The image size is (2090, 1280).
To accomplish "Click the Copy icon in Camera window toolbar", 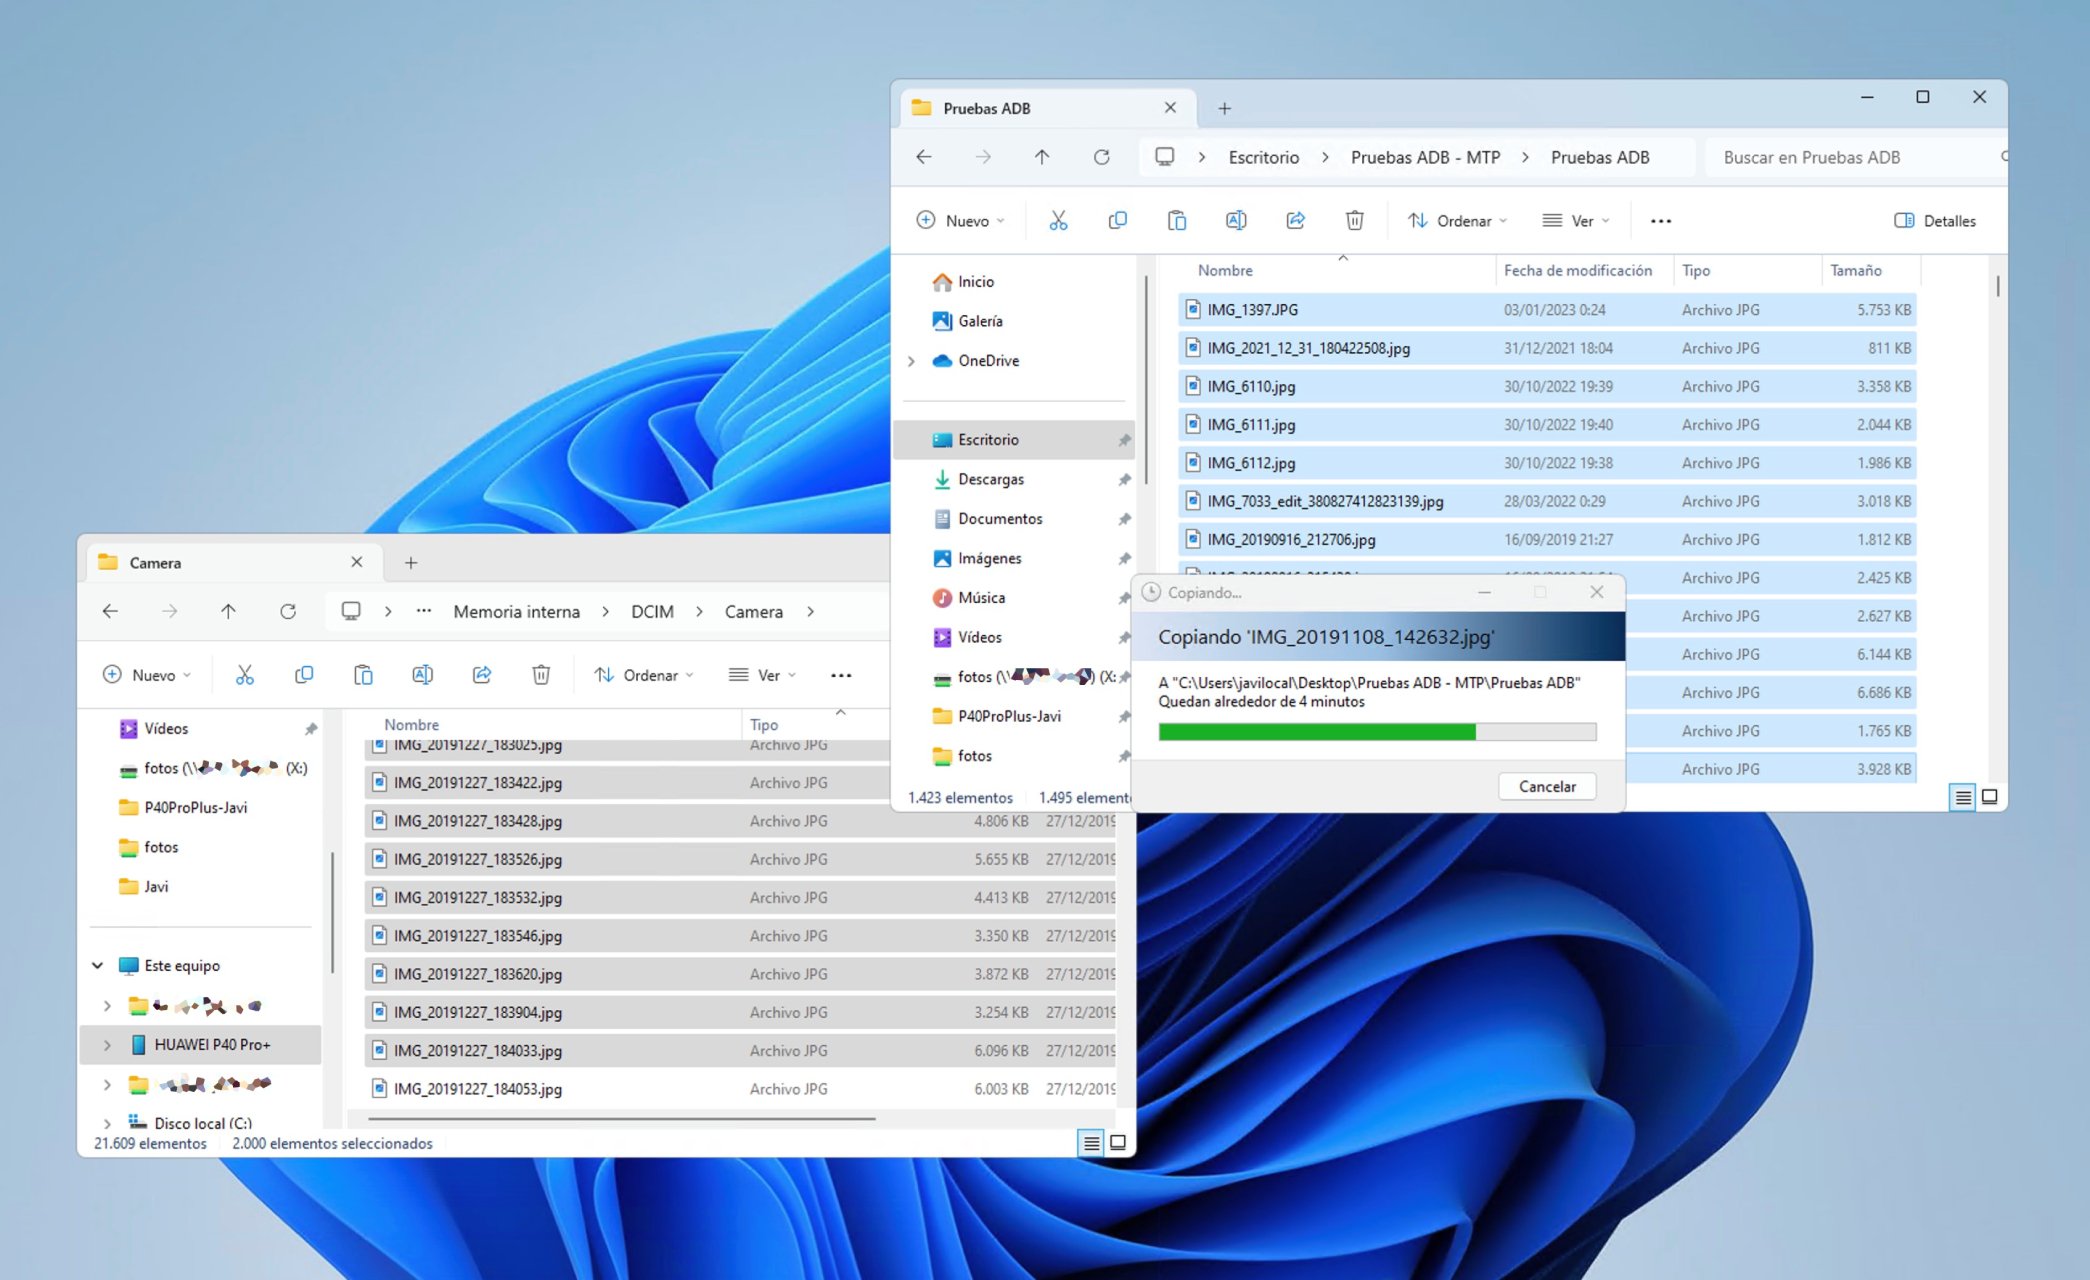I will click(304, 675).
